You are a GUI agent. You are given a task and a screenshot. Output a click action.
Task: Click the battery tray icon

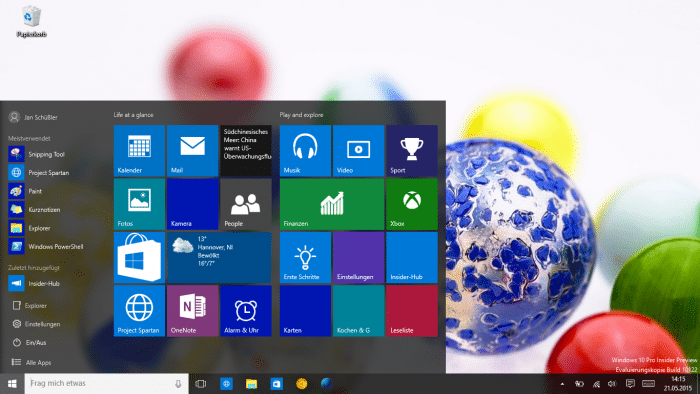pos(579,384)
